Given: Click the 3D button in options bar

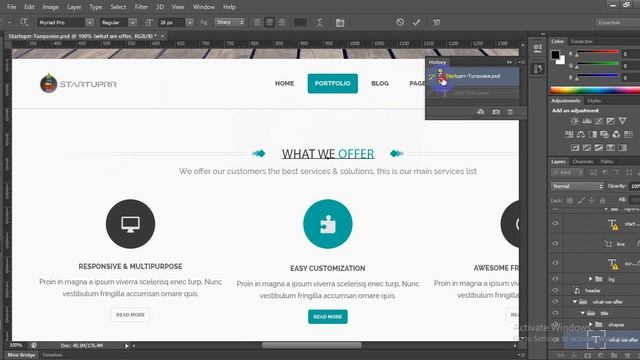Looking at the screenshot, I should 436,22.
